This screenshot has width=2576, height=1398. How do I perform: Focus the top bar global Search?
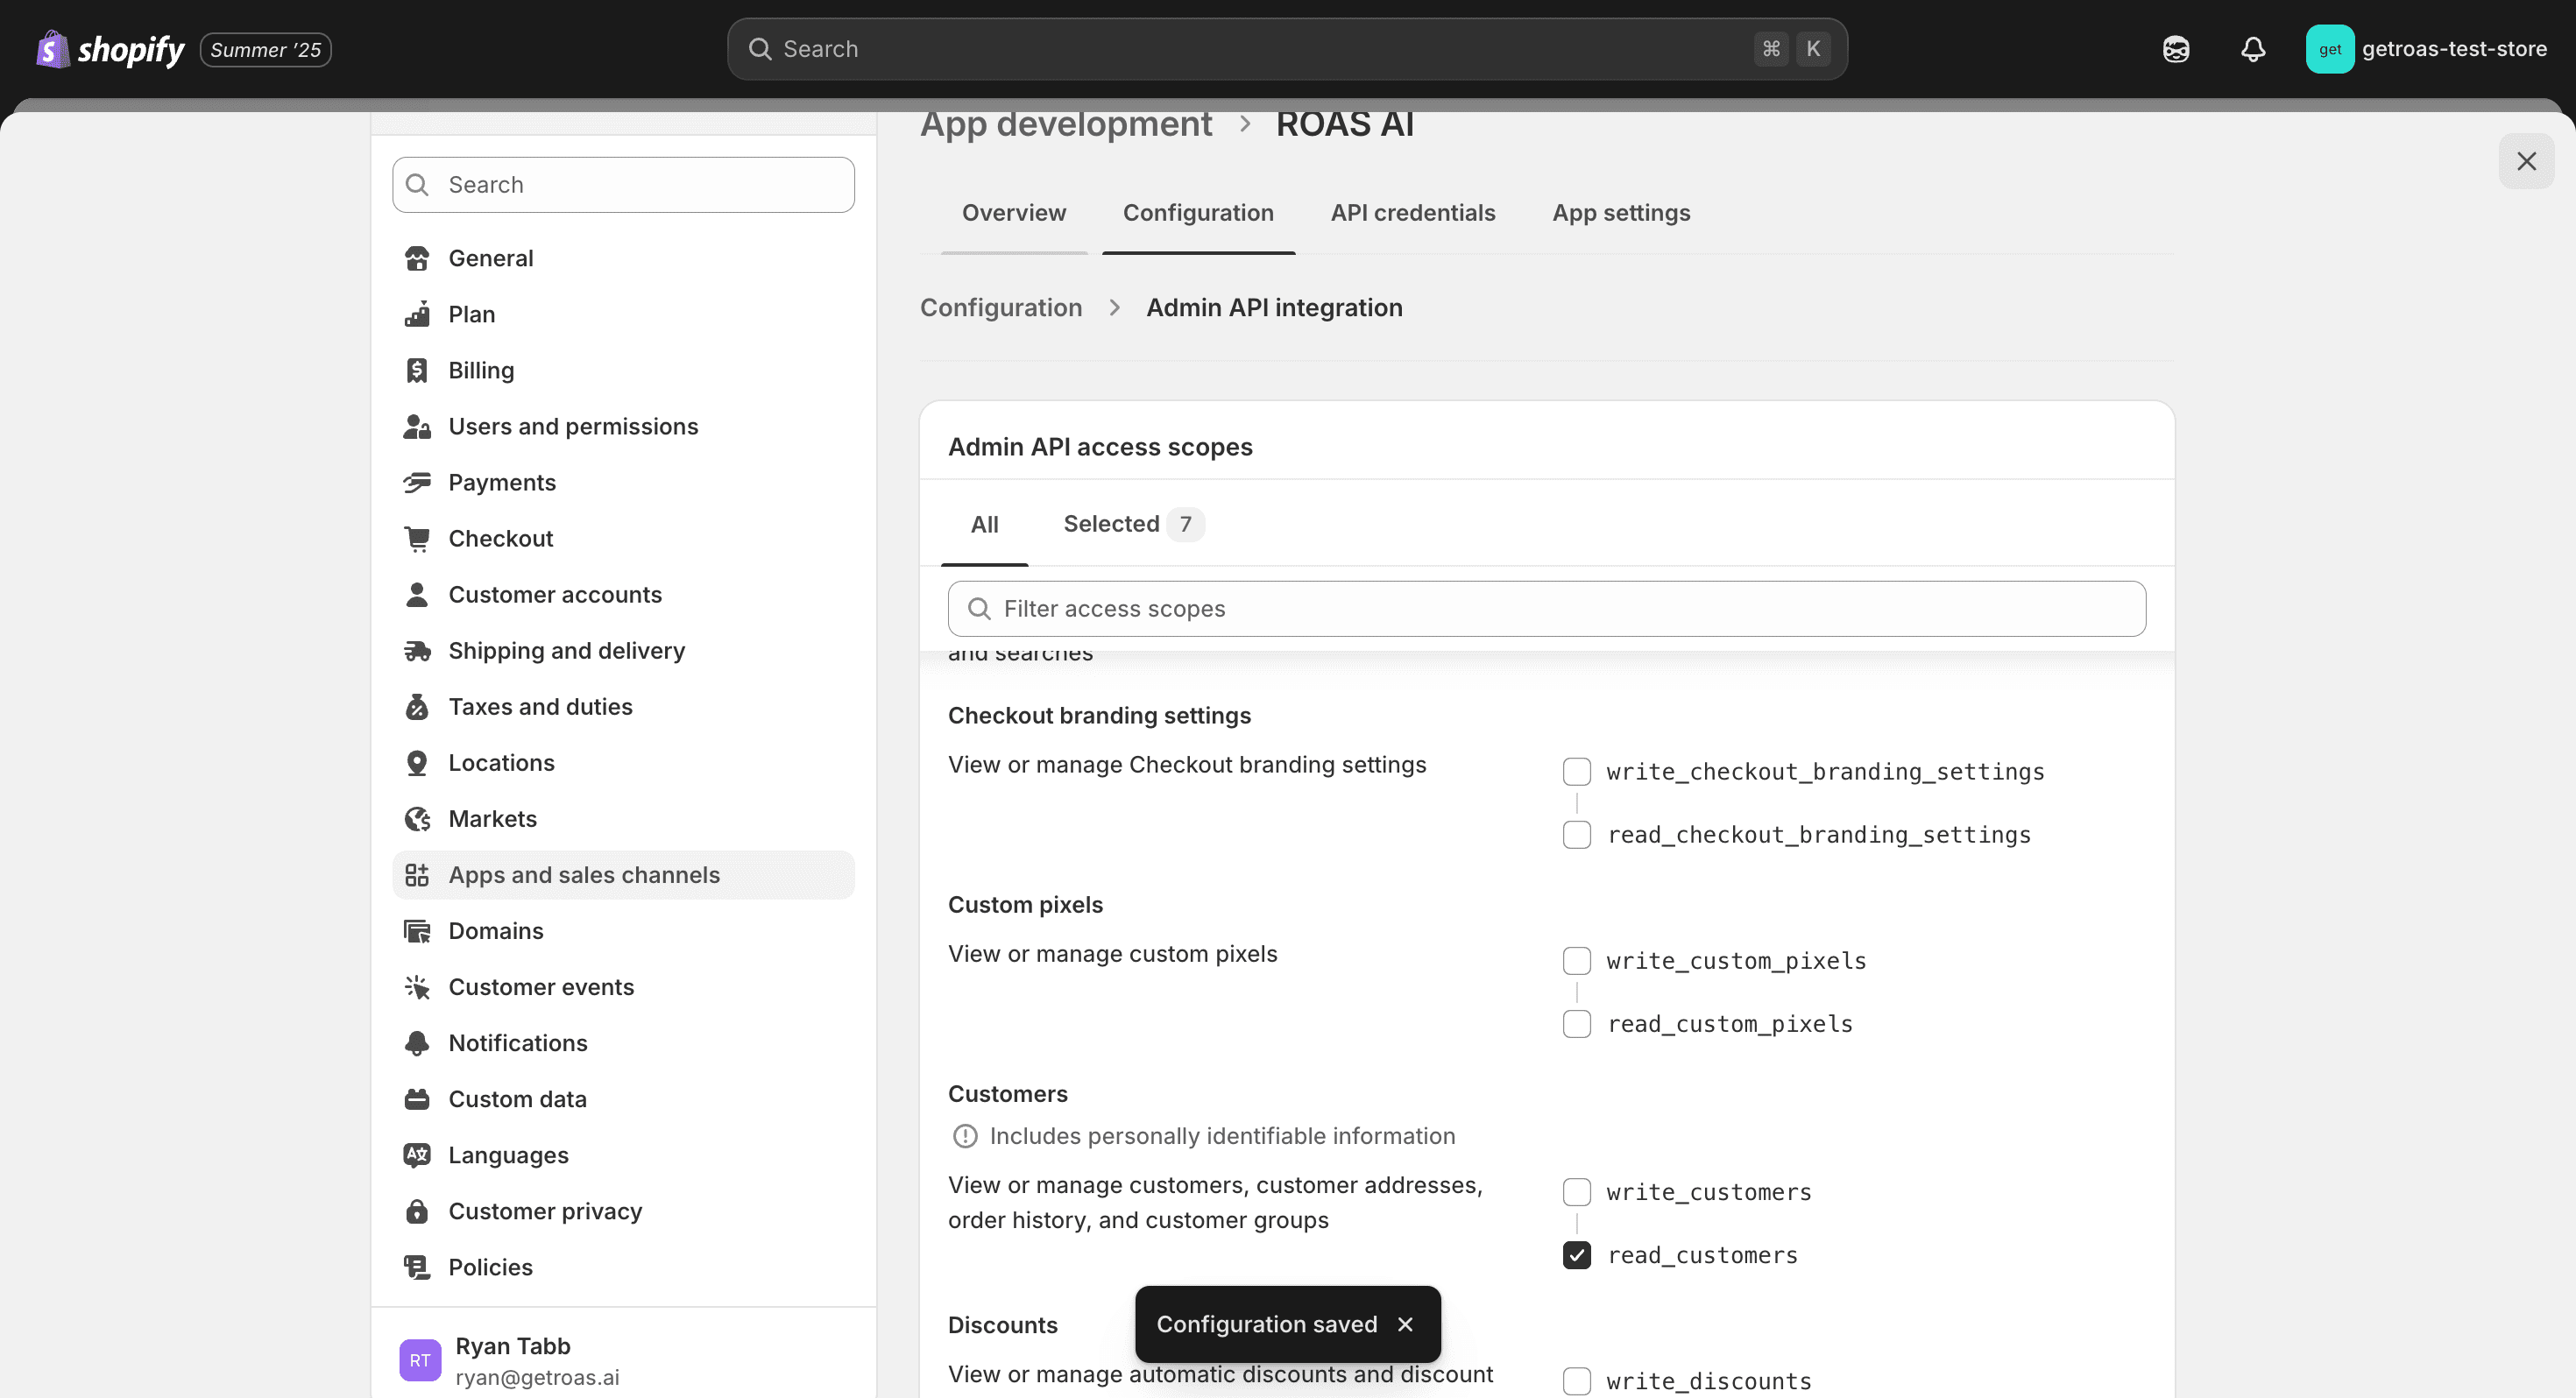(1287, 49)
